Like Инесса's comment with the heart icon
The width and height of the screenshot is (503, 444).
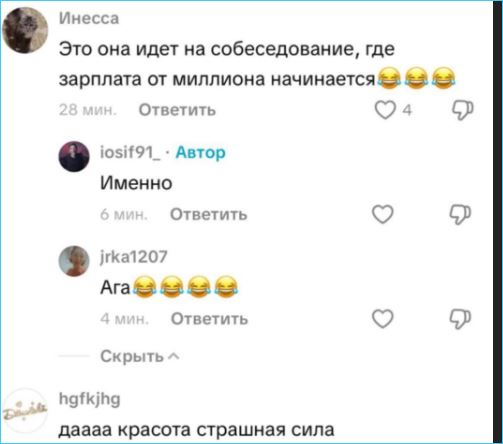(385, 110)
